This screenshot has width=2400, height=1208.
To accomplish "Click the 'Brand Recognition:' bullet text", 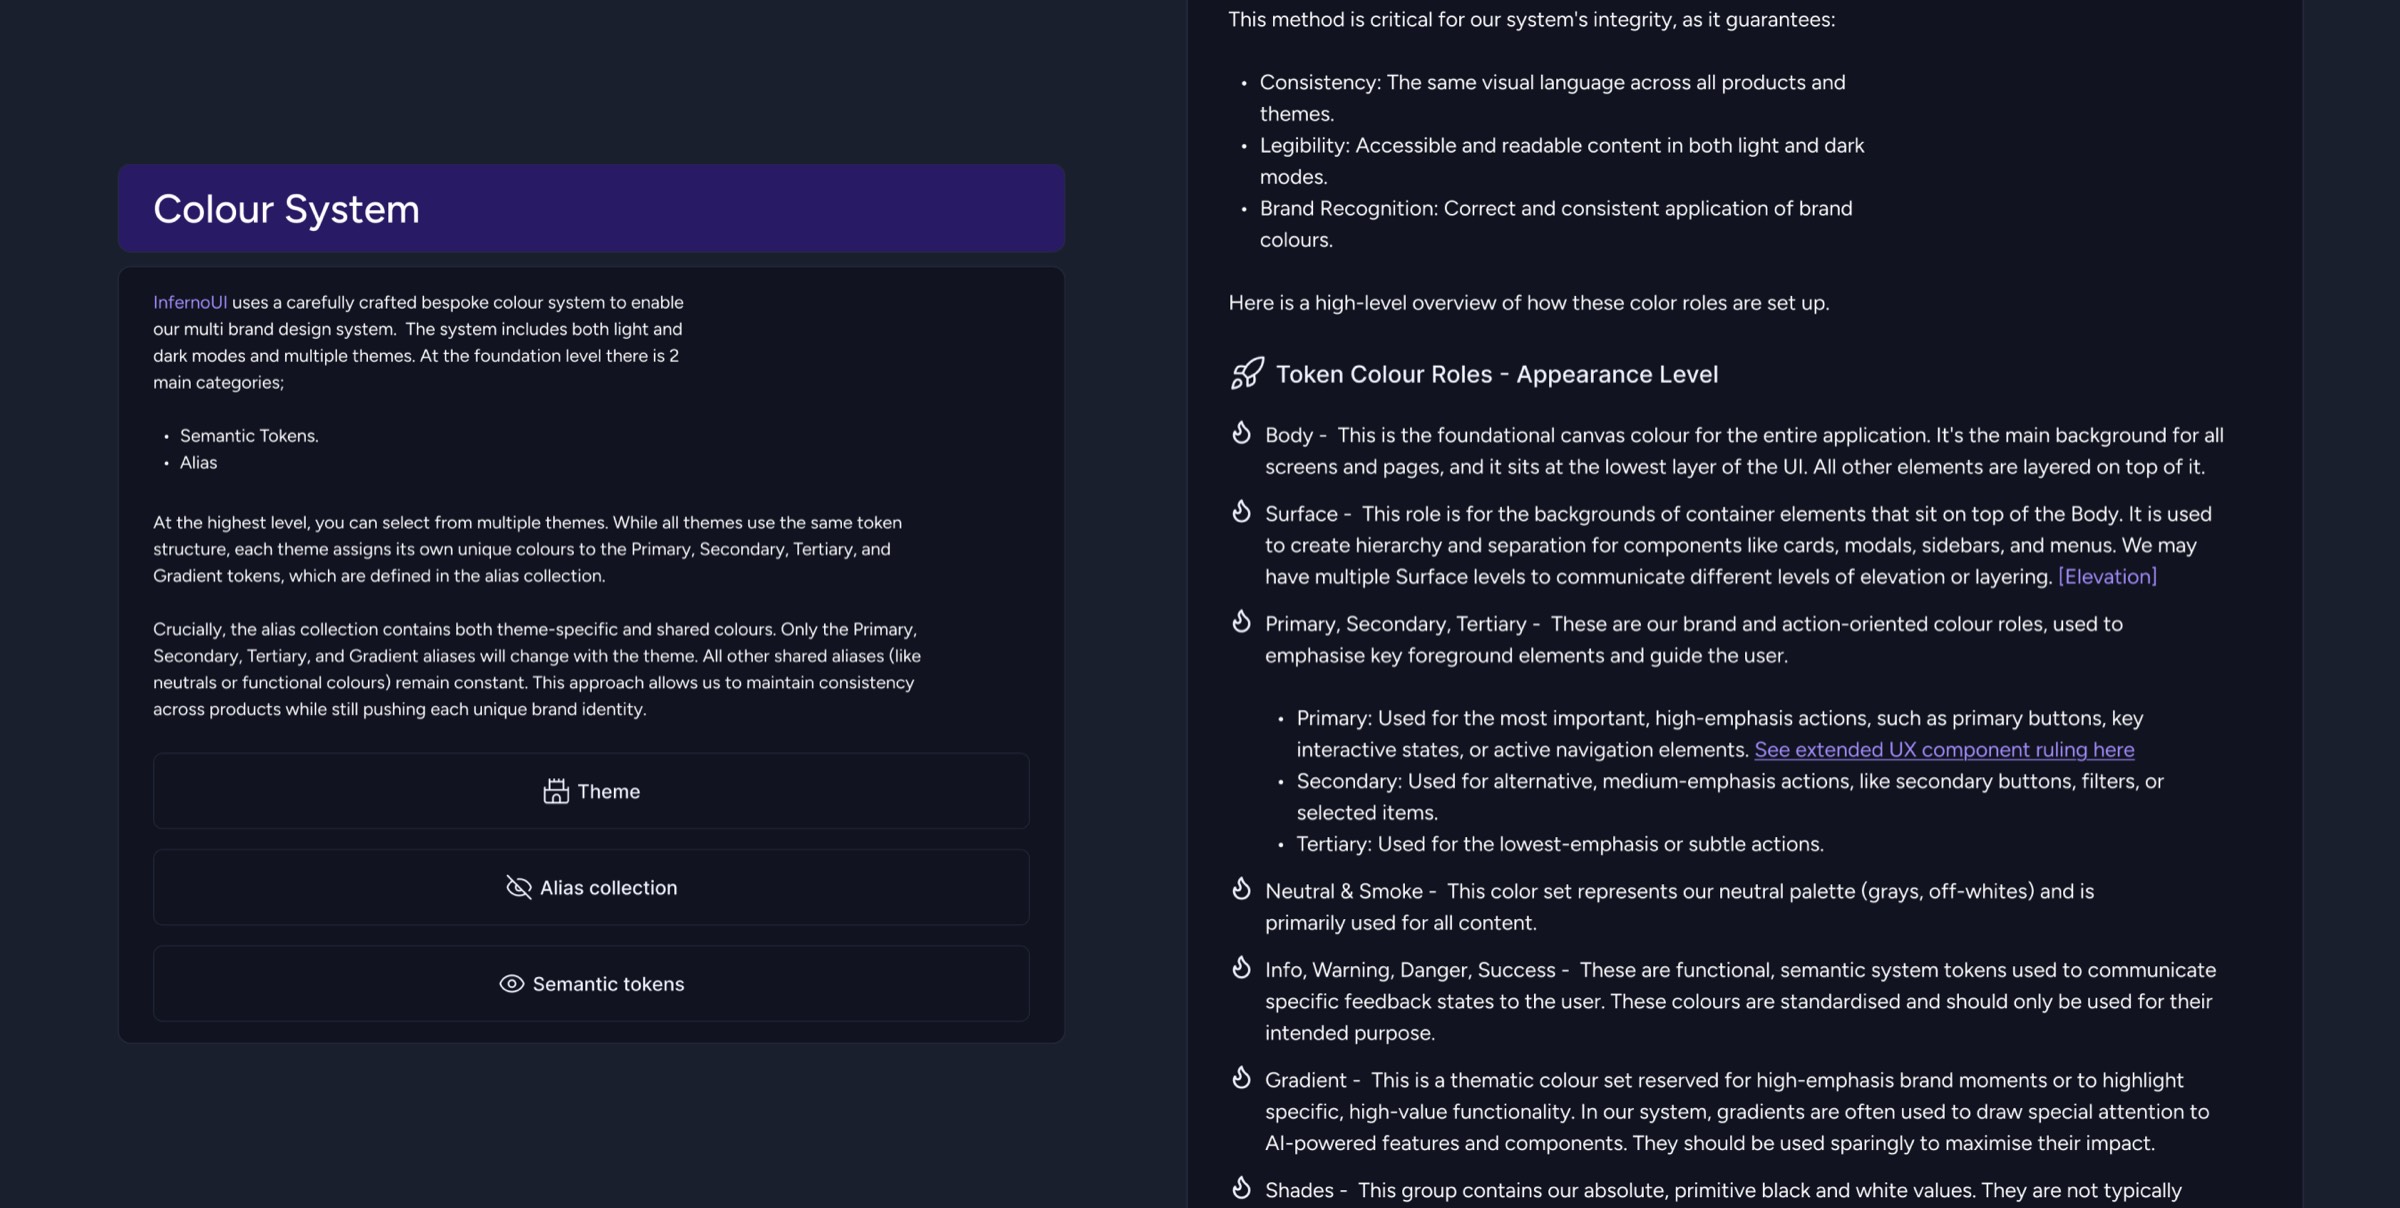I will pos(1556,224).
